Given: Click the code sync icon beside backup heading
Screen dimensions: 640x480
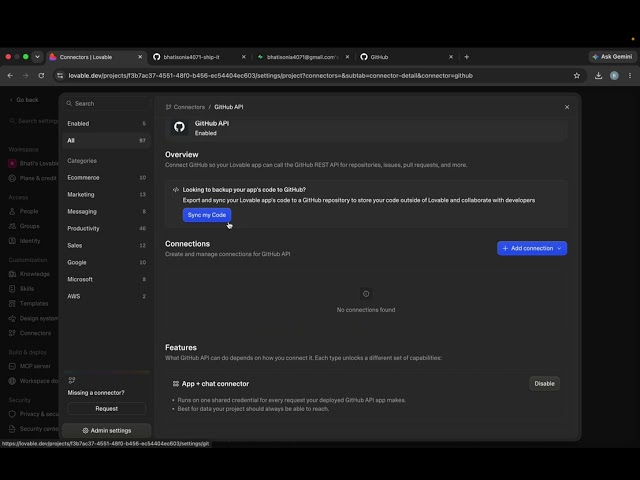Looking at the screenshot, I should pyautogui.click(x=176, y=190).
